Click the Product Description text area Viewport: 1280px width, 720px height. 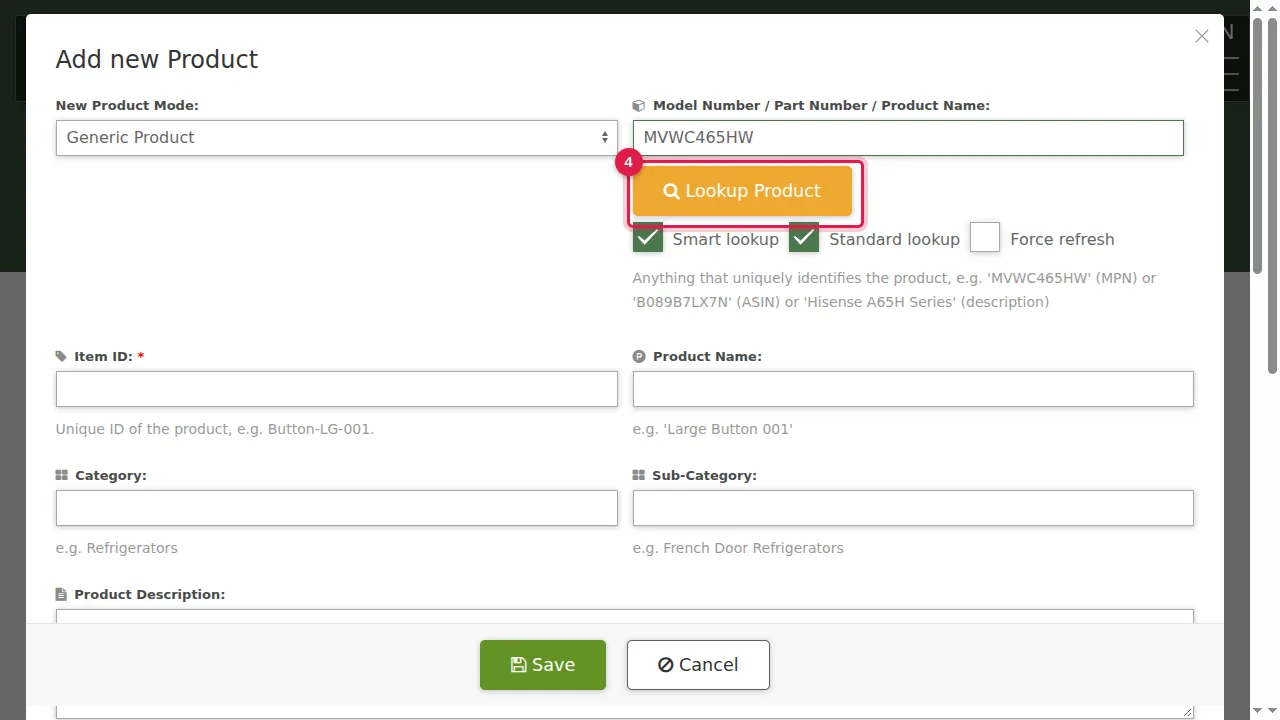coord(624,616)
